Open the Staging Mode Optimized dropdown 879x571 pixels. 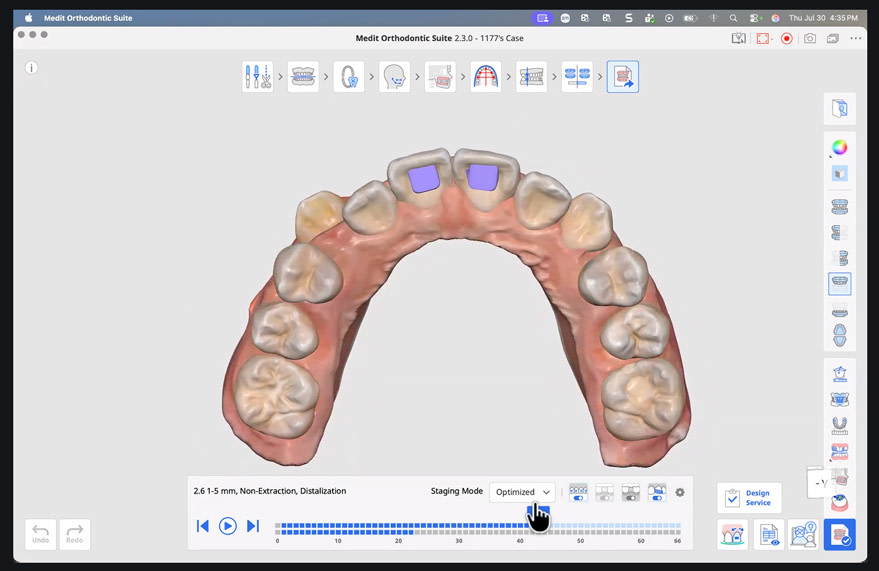[x=522, y=492]
